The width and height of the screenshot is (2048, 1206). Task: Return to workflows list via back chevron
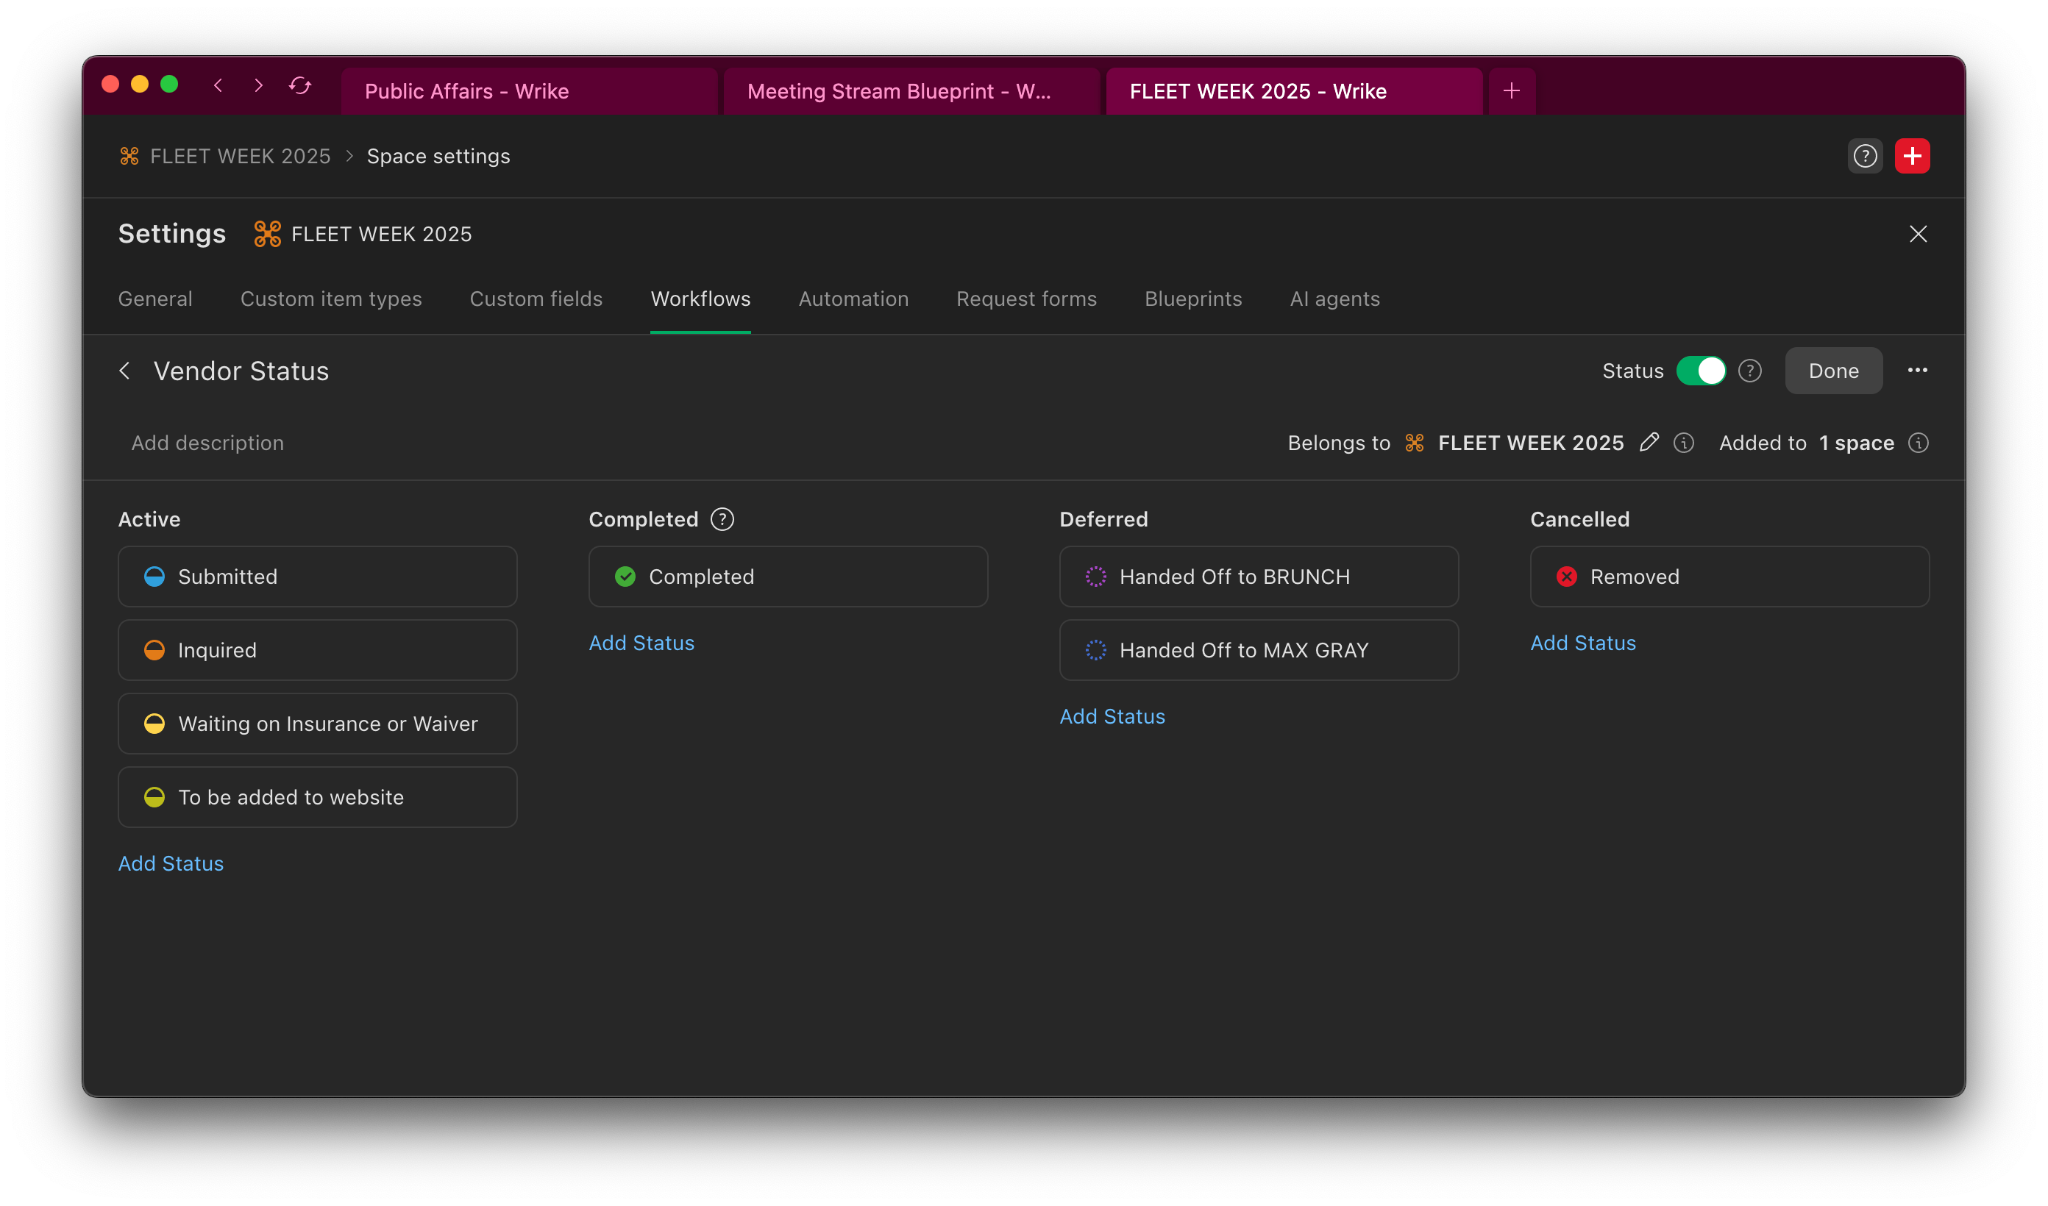125,371
